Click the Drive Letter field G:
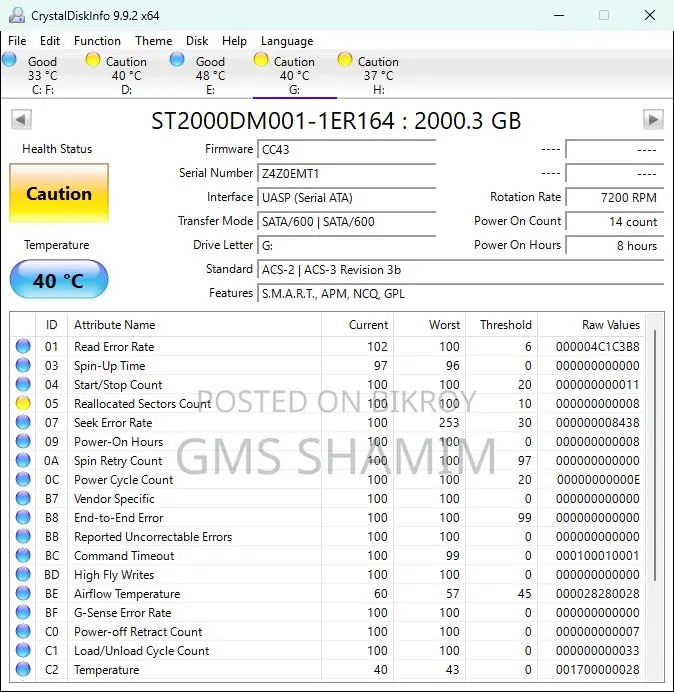This screenshot has height=692, width=674. 346,245
